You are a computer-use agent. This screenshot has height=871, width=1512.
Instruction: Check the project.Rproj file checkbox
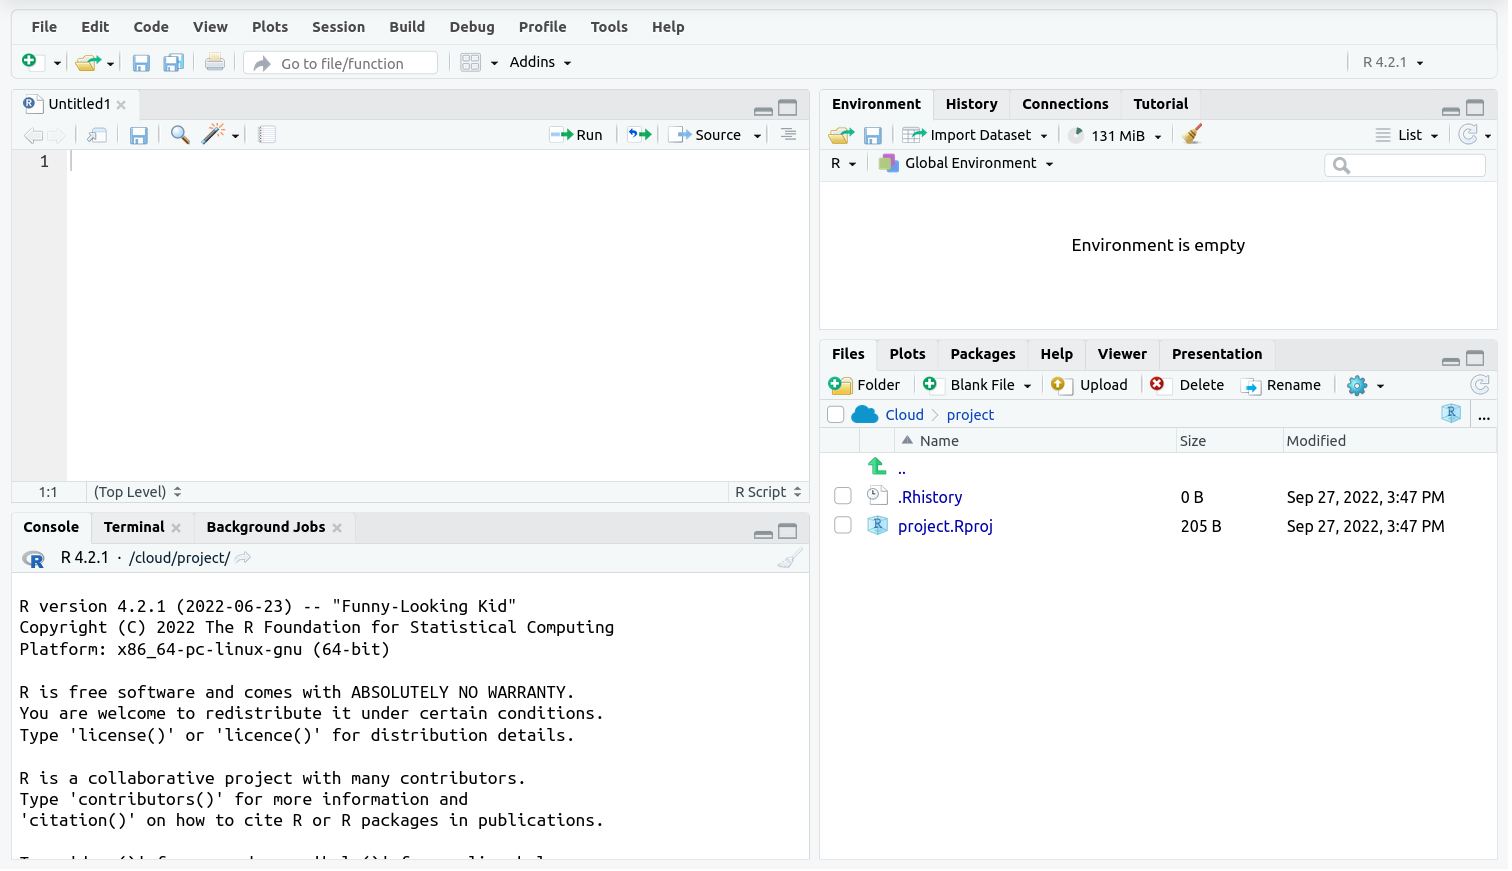(x=843, y=525)
